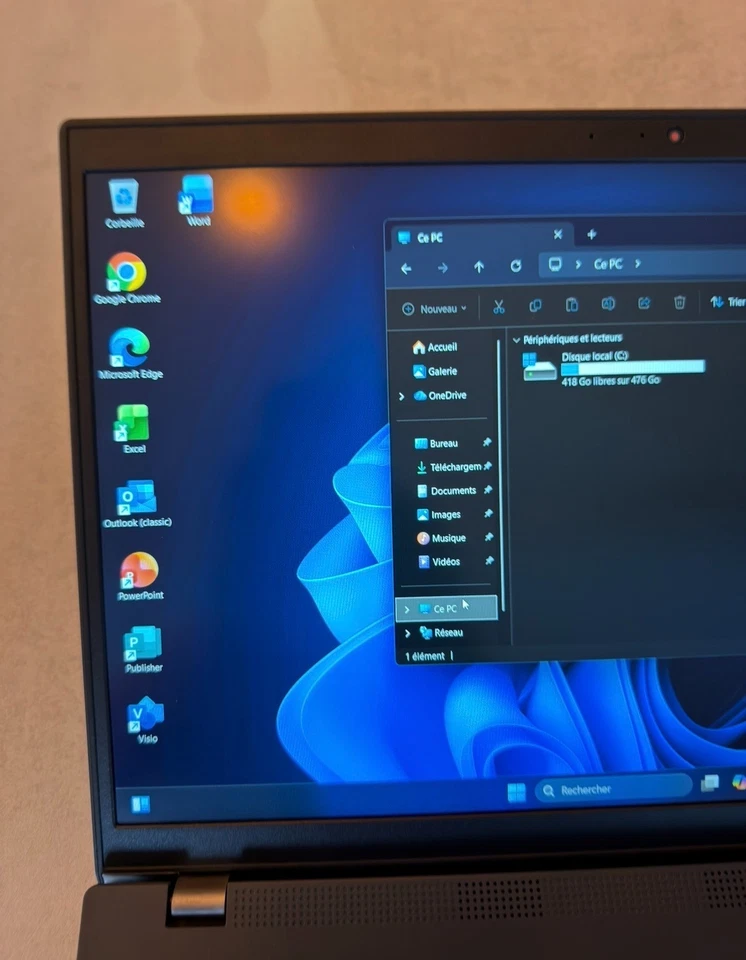Go back in File Explorer
The image size is (746, 960).
click(x=406, y=268)
